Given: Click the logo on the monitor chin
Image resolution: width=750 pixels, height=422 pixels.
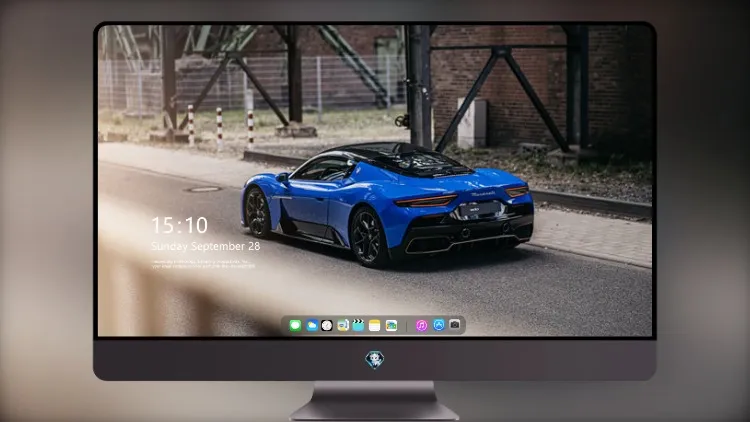Looking at the screenshot, I should coord(375,360).
